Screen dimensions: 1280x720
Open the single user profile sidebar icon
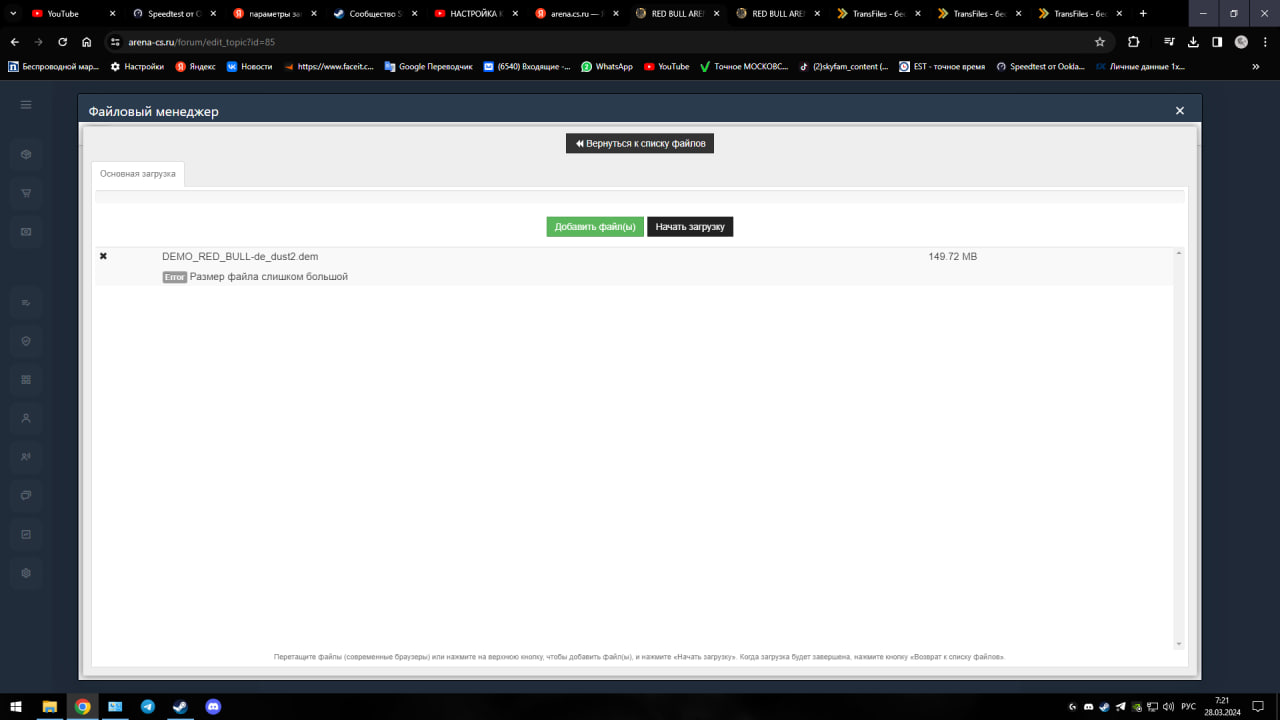26,418
